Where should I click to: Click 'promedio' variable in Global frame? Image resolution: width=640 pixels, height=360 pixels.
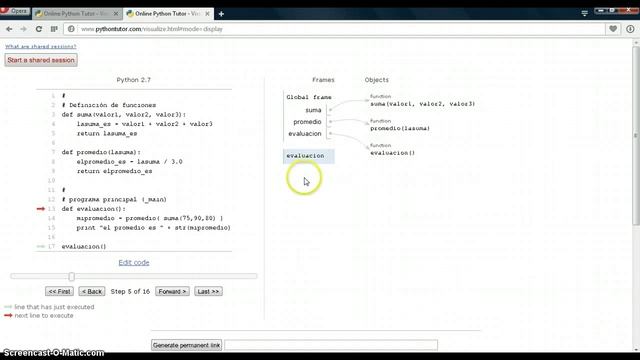pyautogui.click(x=307, y=122)
